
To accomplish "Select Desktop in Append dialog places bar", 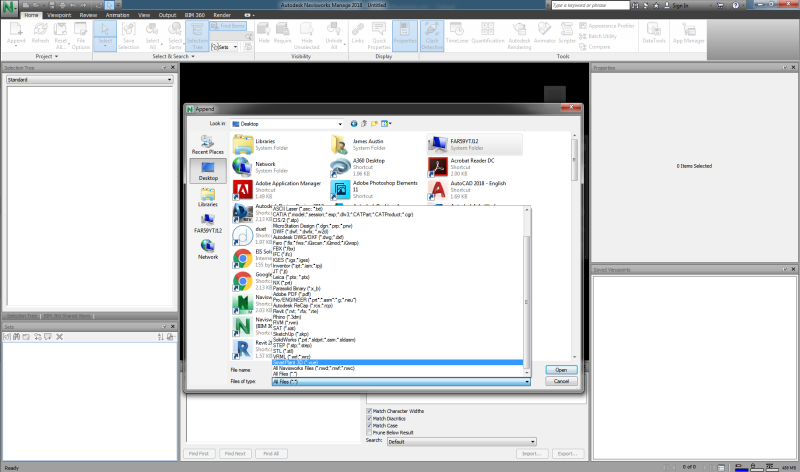I will 208,171.
